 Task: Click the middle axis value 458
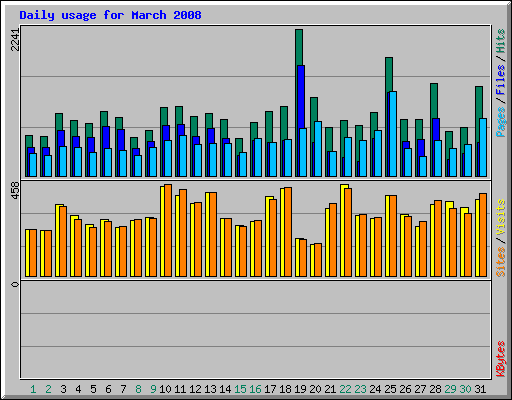[x=15, y=191]
